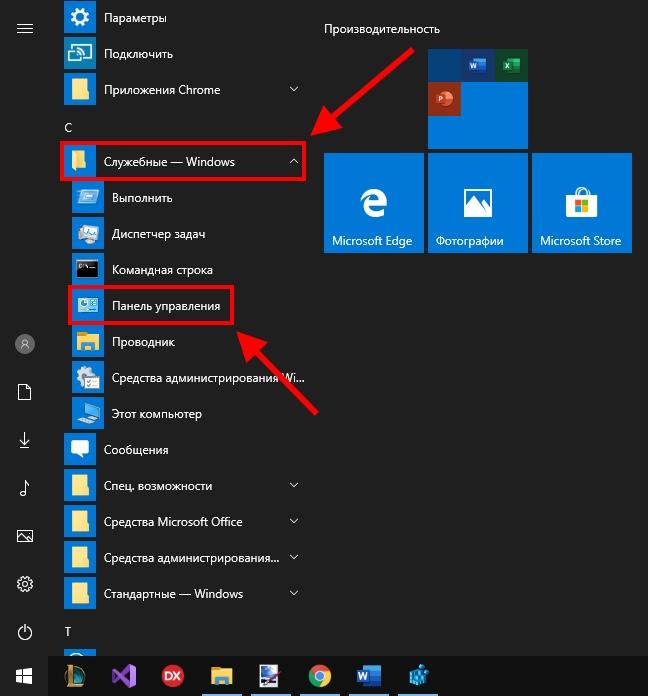Open the Диспетчер задач icon
648x696 pixels.
pos(88,233)
